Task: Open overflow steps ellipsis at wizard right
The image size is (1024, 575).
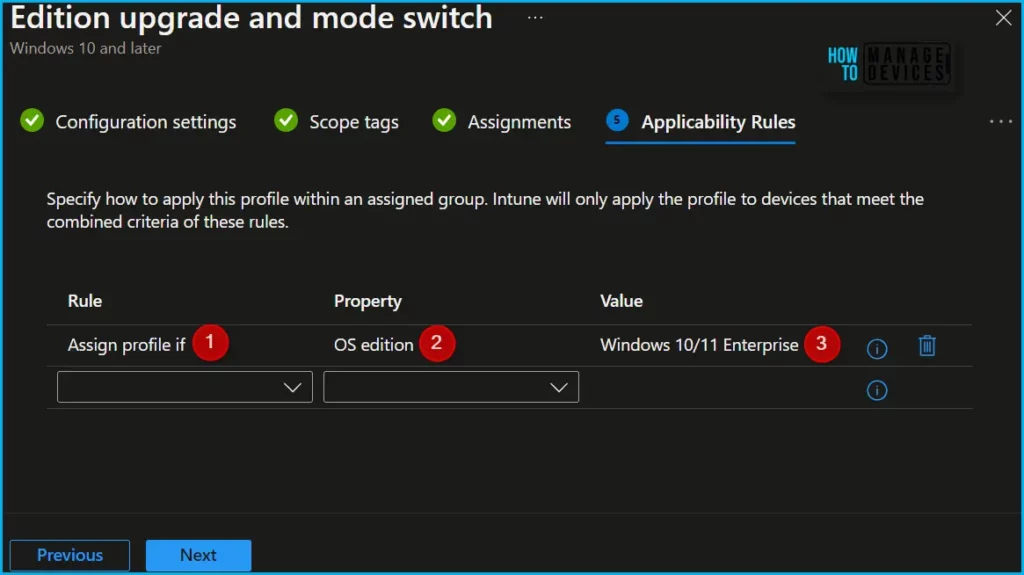Action: (x=1000, y=122)
